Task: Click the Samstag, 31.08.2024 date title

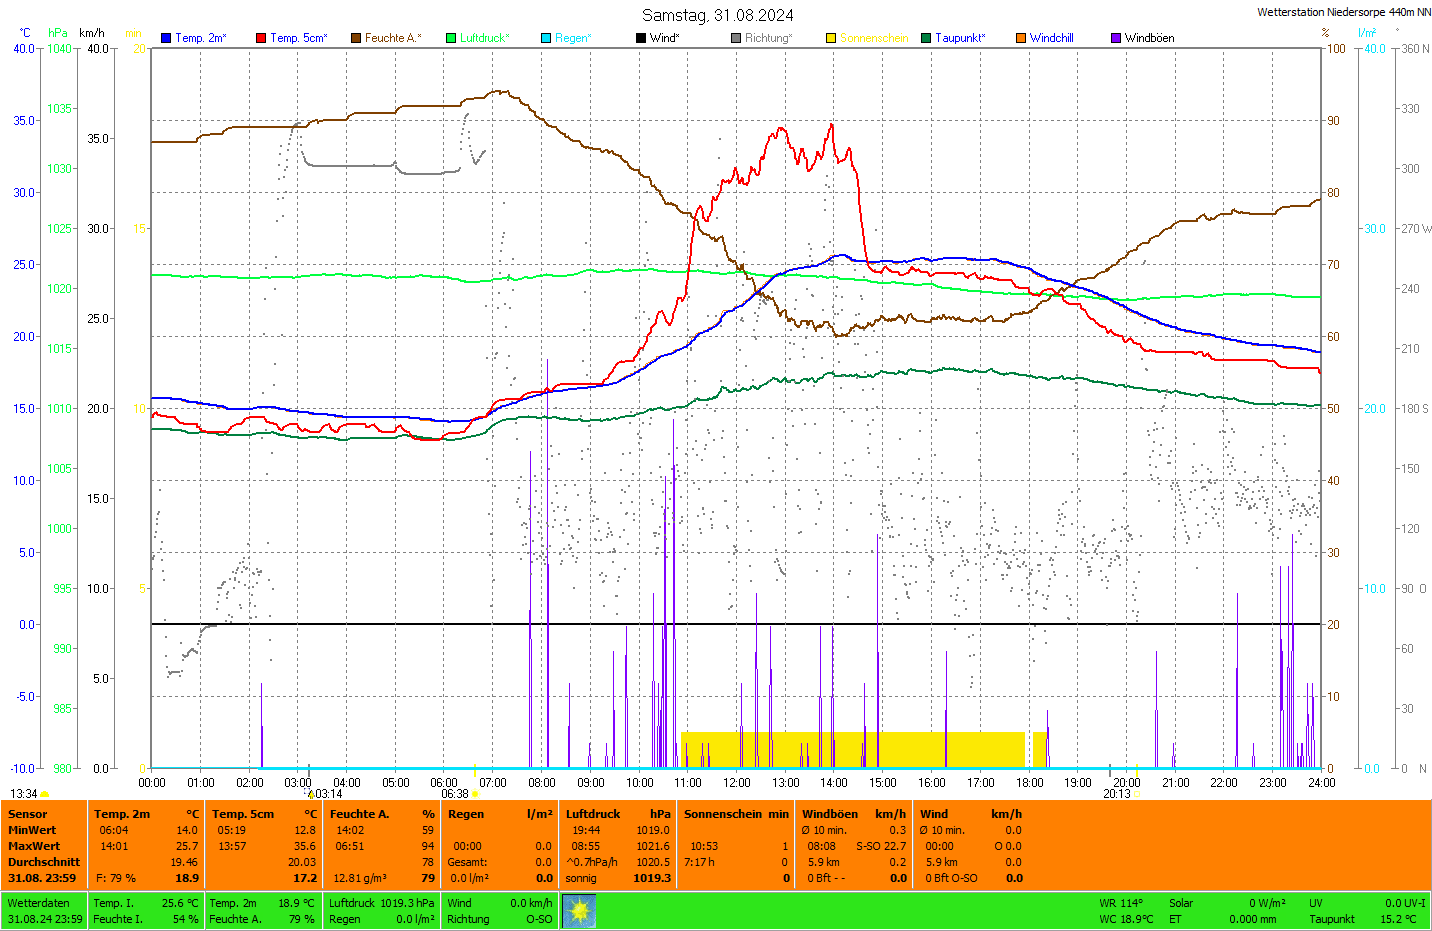Action: point(717,15)
